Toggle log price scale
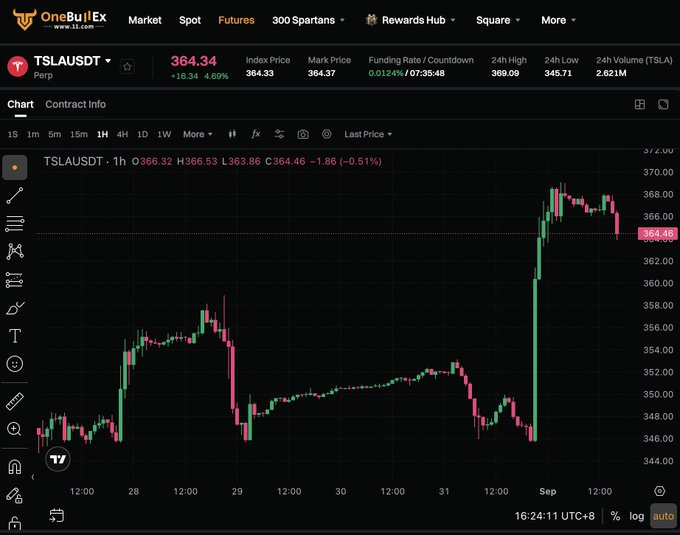This screenshot has width=680, height=535. (637, 516)
